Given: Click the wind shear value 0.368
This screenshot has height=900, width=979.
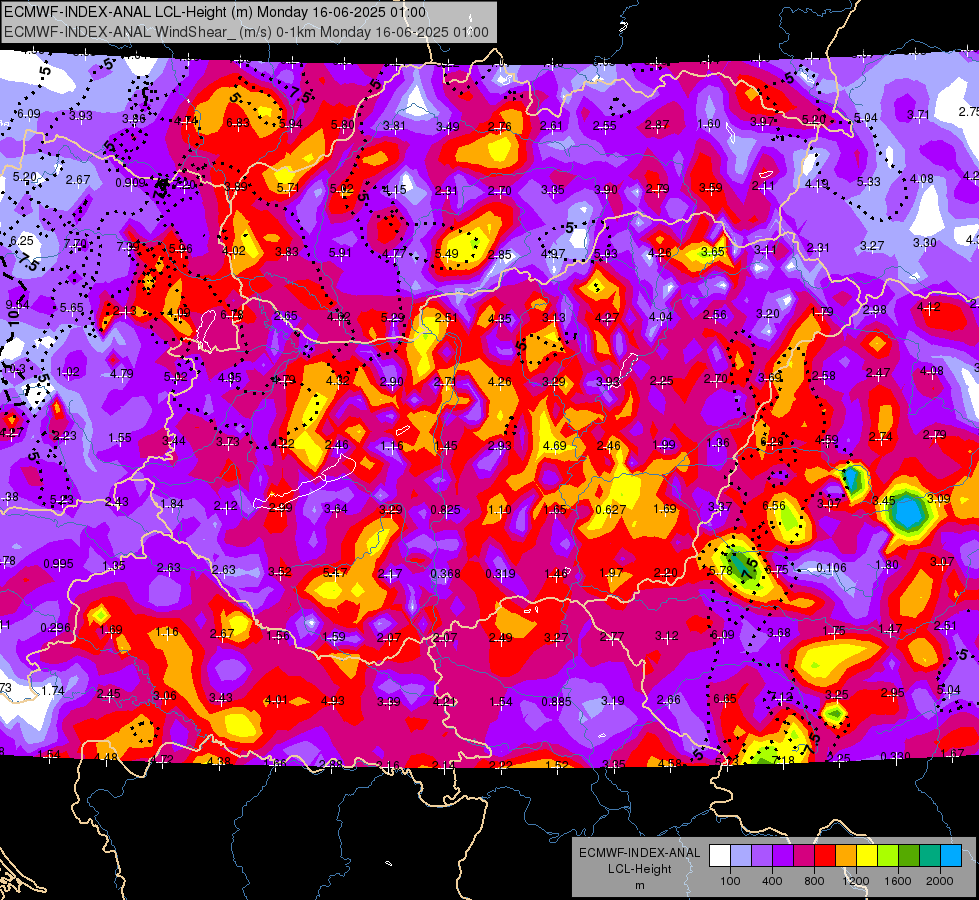Looking at the screenshot, I should (x=445, y=573).
